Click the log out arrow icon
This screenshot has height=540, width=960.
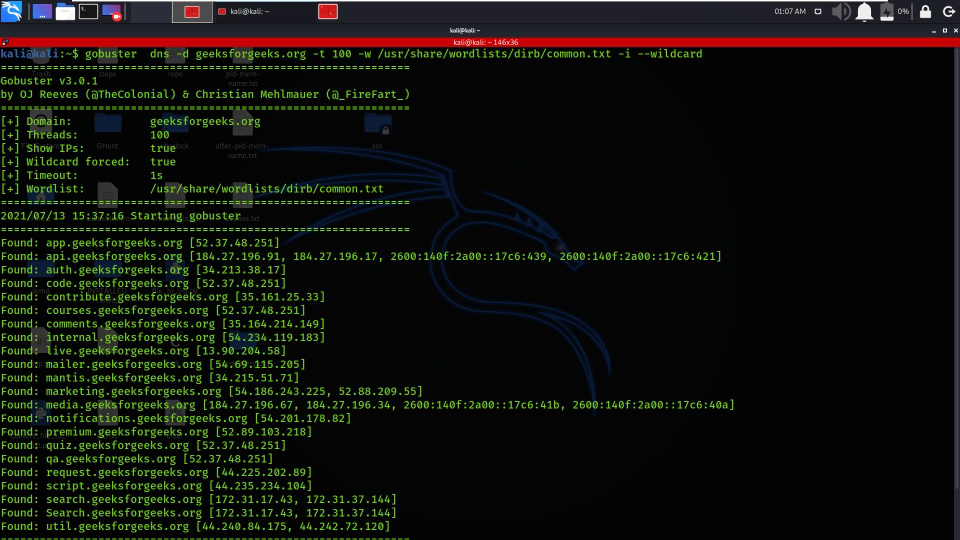948,12
